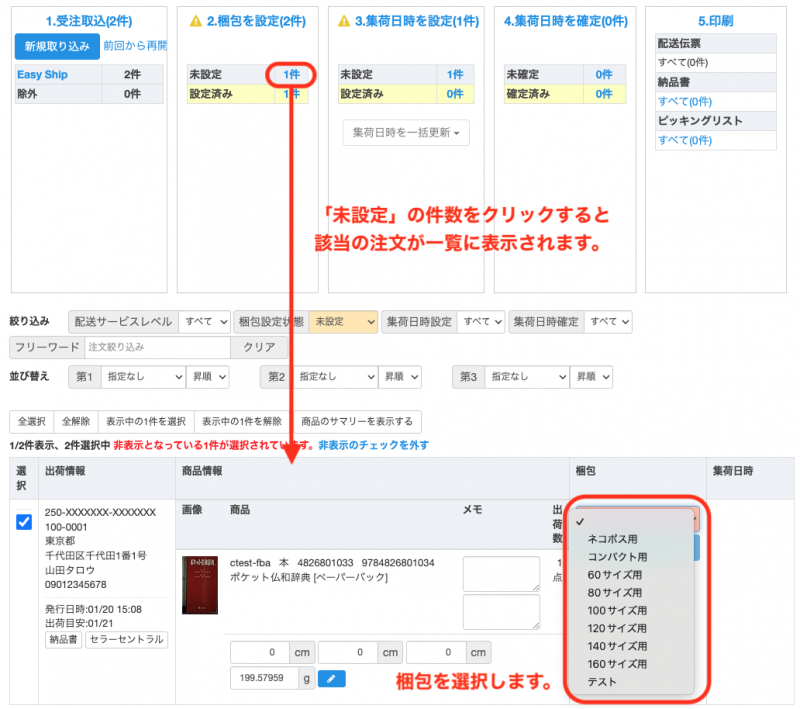Click the first cm dimension field
This screenshot has height=709, width=800.
coord(260,652)
